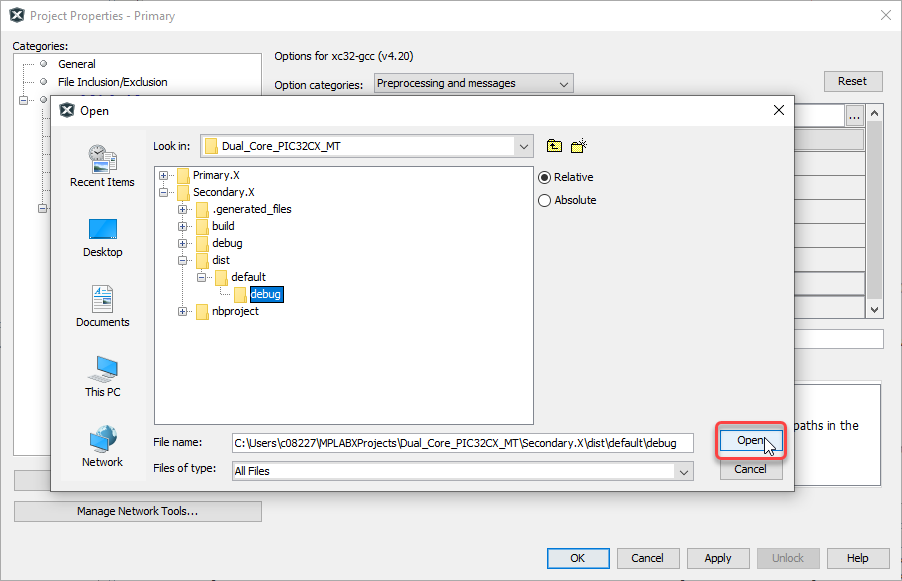
Task: Open Manage Network Tools
Action: point(137,511)
